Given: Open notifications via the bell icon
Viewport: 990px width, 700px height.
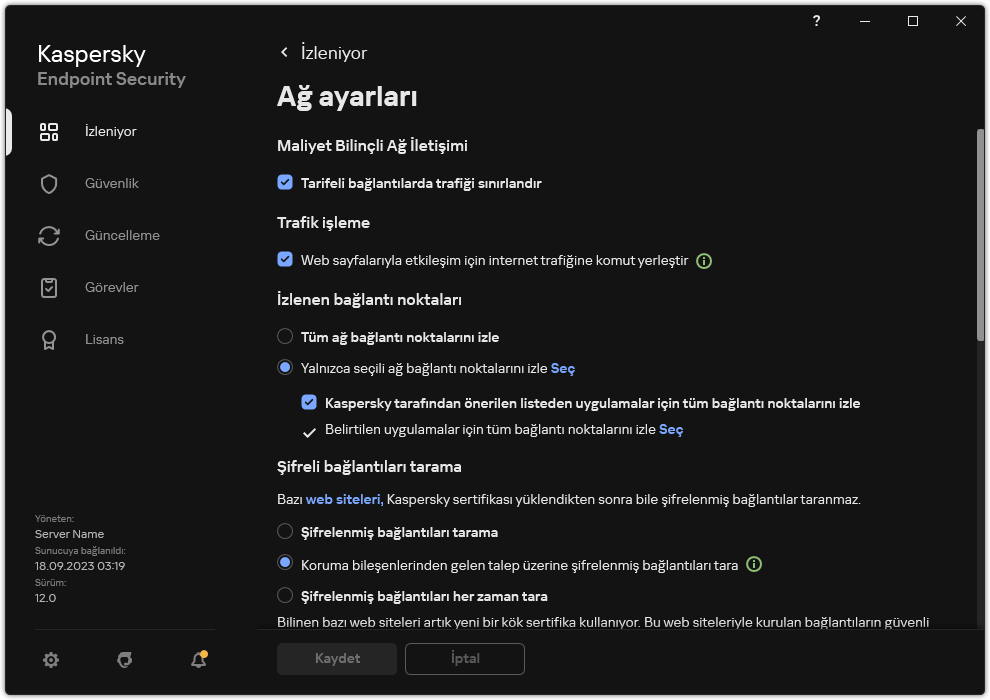Looking at the screenshot, I should click(199, 660).
